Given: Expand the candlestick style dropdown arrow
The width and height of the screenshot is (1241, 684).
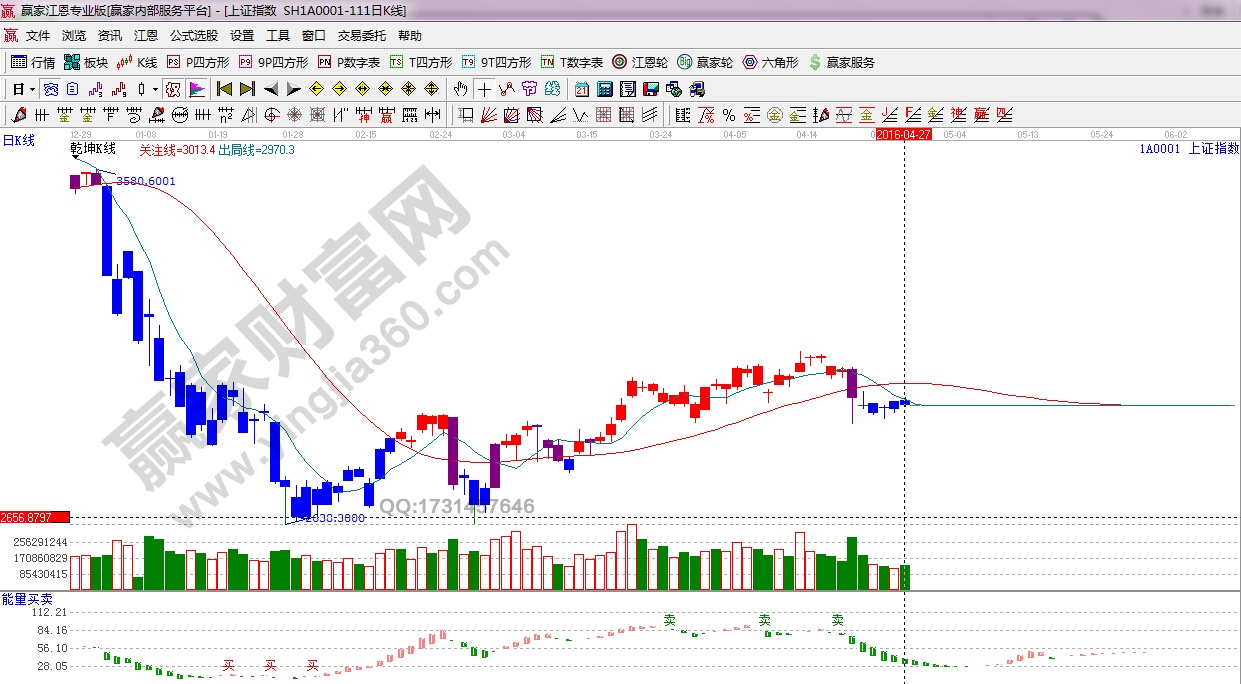Looking at the screenshot, I should pyautogui.click(x=155, y=89).
